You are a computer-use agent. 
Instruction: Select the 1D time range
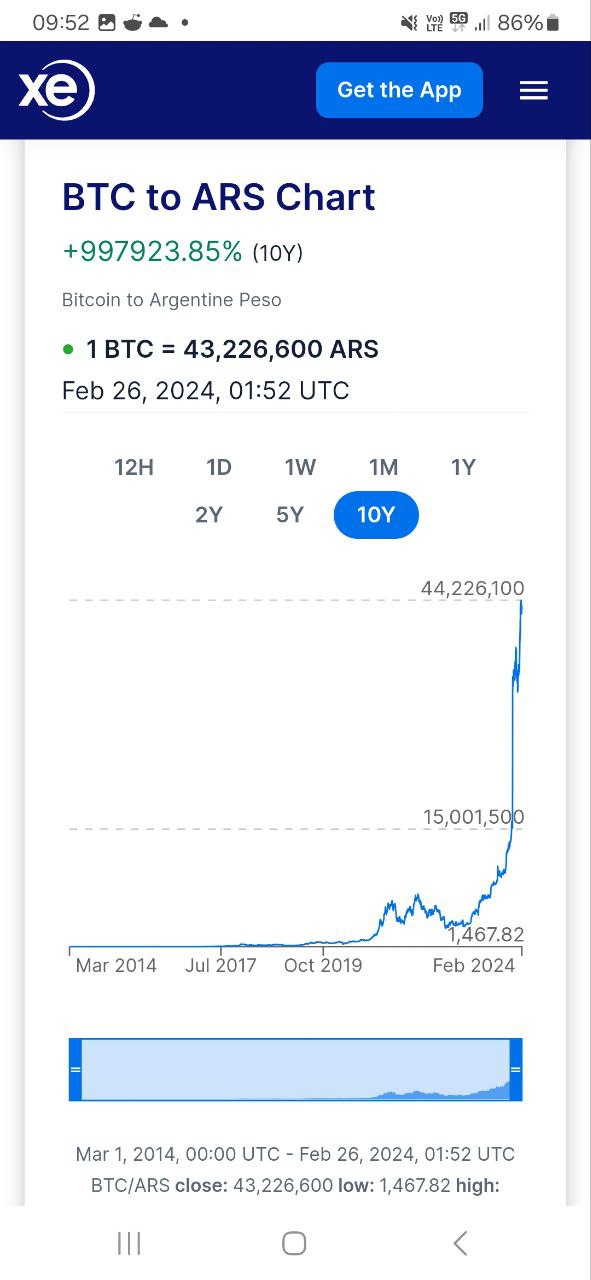pyautogui.click(x=219, y=467)
